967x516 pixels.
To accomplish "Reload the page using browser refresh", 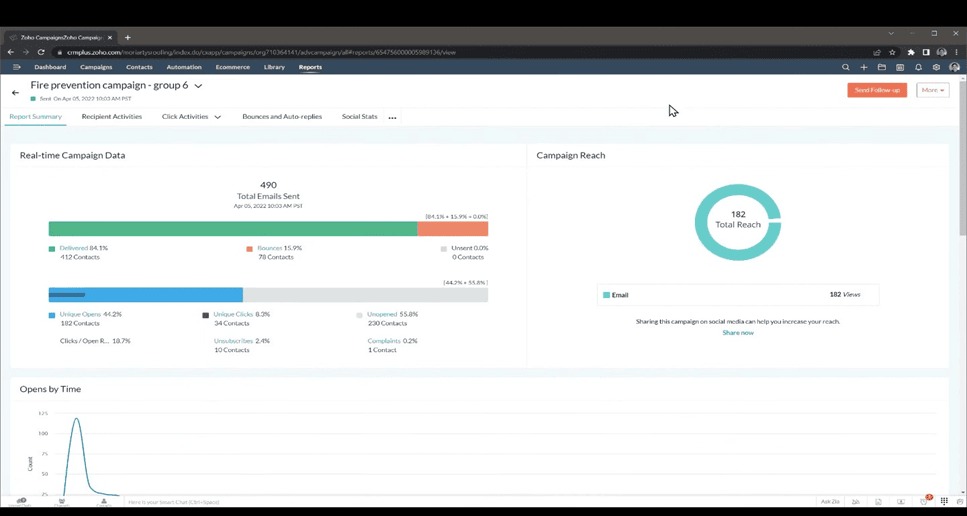I will click(x=41, y=52).
